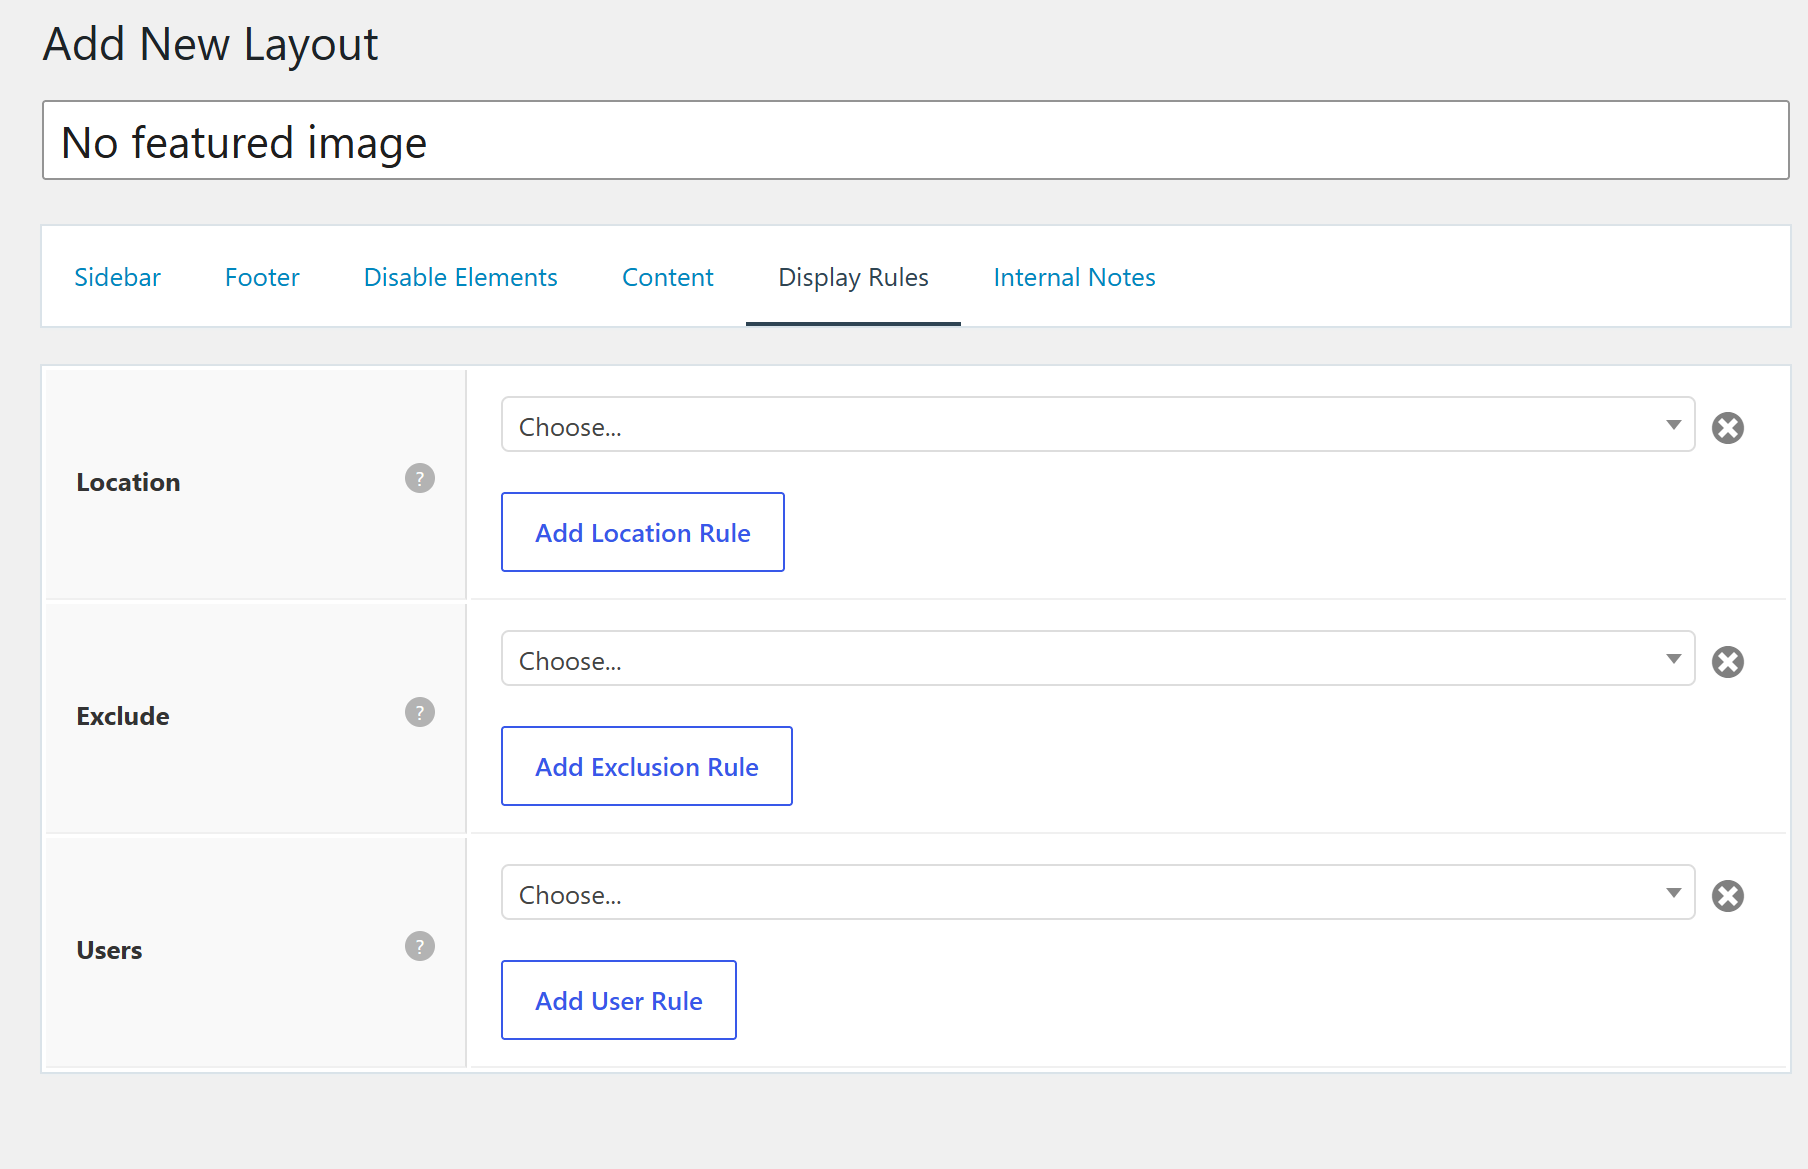
Task: Open the Disable Elements tab
Action: pyautogui.click(x=461, y=278)
